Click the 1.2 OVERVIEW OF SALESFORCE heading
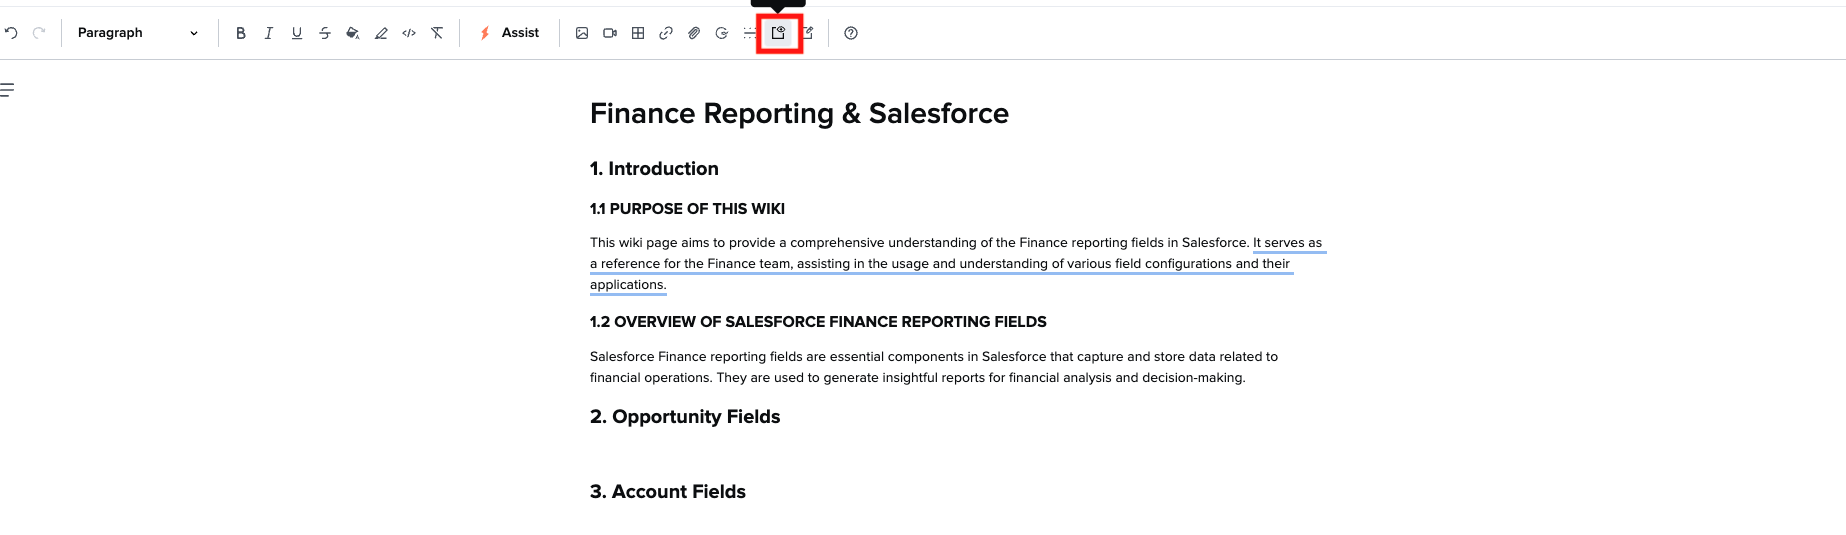 point(818,322)
